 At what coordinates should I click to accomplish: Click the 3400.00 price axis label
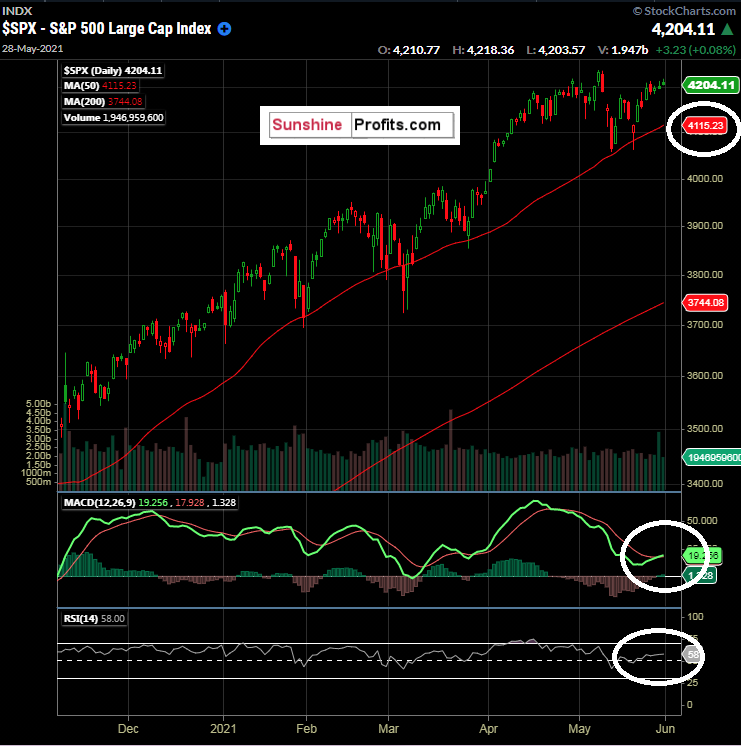click(705, 483)
